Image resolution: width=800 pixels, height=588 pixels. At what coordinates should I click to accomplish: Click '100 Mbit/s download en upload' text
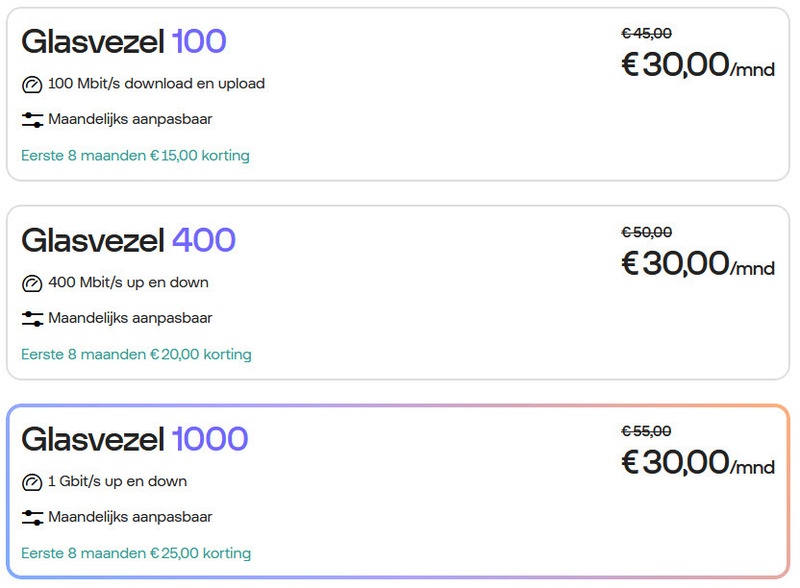tap(157, 84)
